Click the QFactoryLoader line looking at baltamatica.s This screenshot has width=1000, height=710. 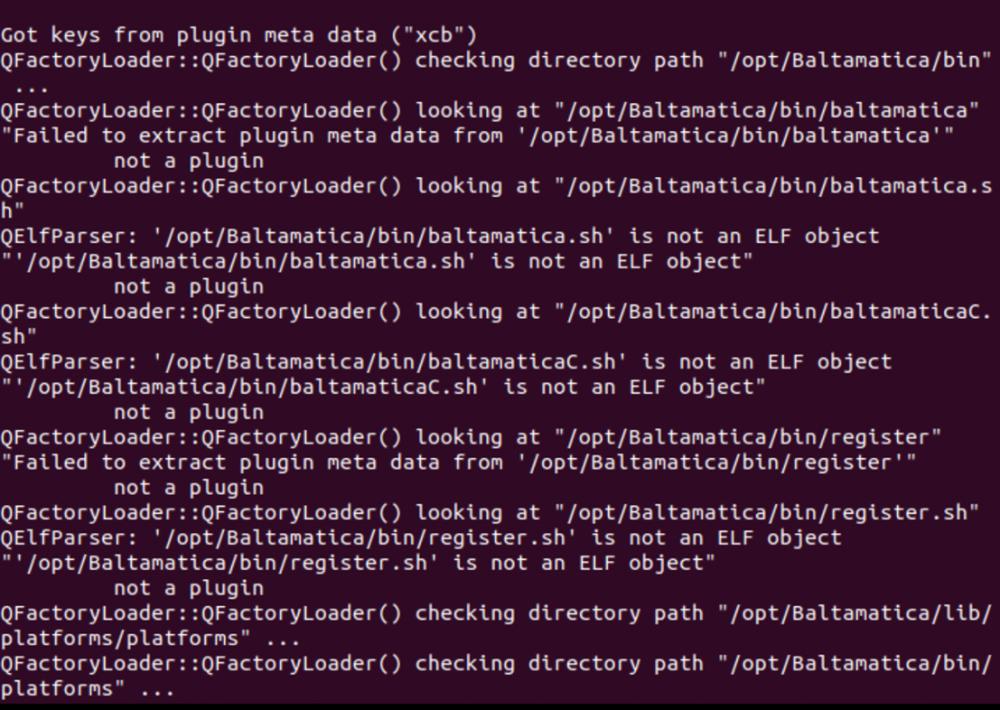click(x=495, y=185)
